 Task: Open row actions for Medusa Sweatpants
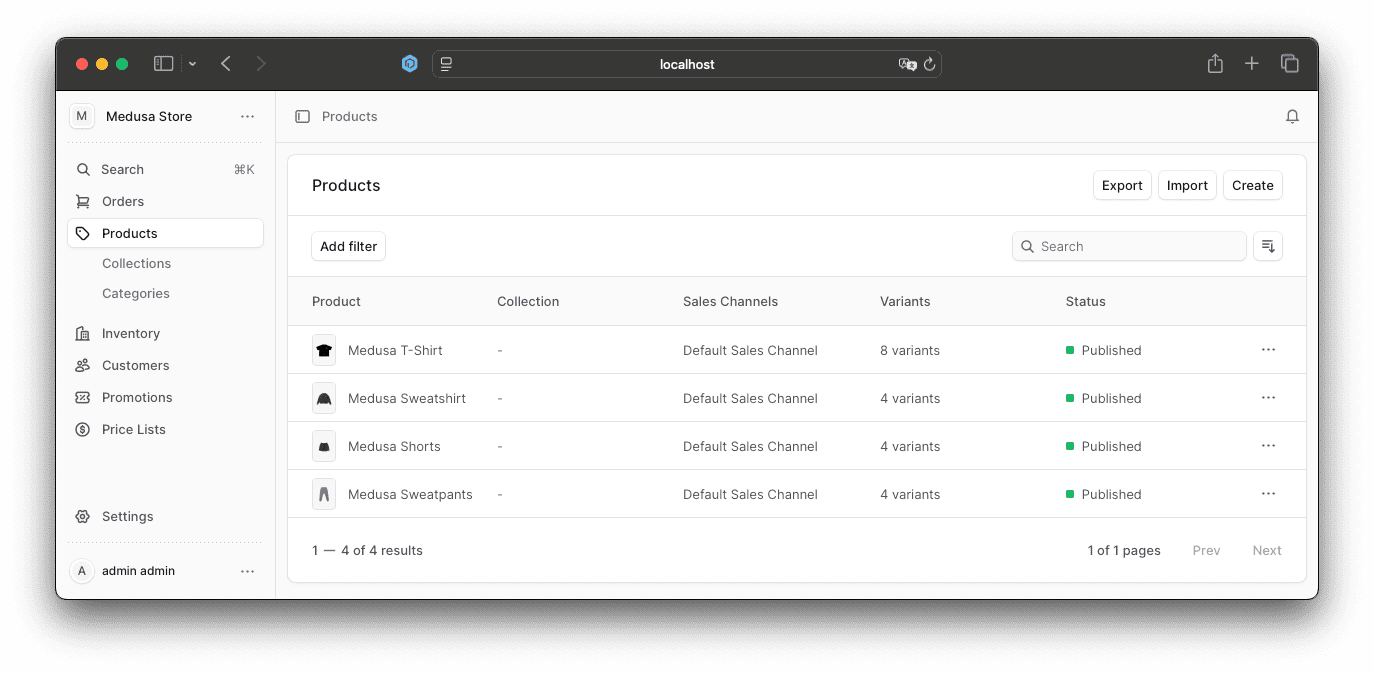1268,494
